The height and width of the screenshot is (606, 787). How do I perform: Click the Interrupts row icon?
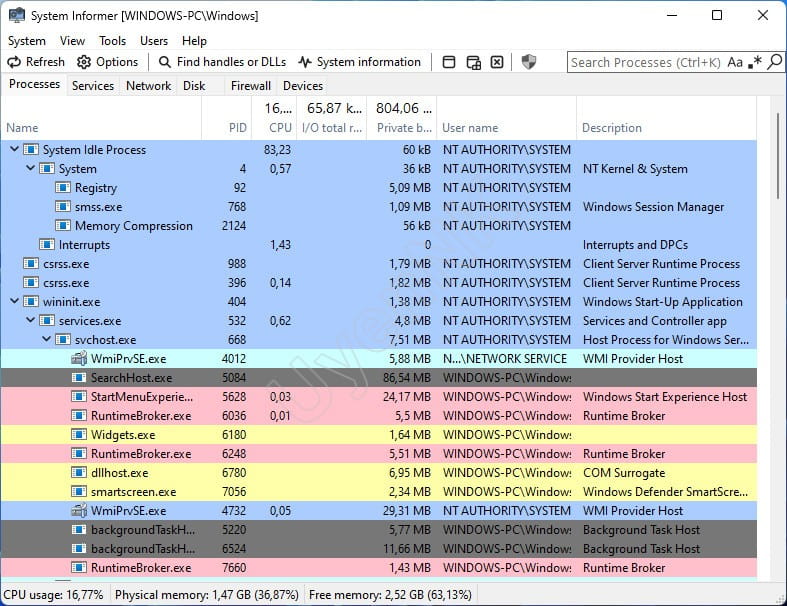point(47,245)
